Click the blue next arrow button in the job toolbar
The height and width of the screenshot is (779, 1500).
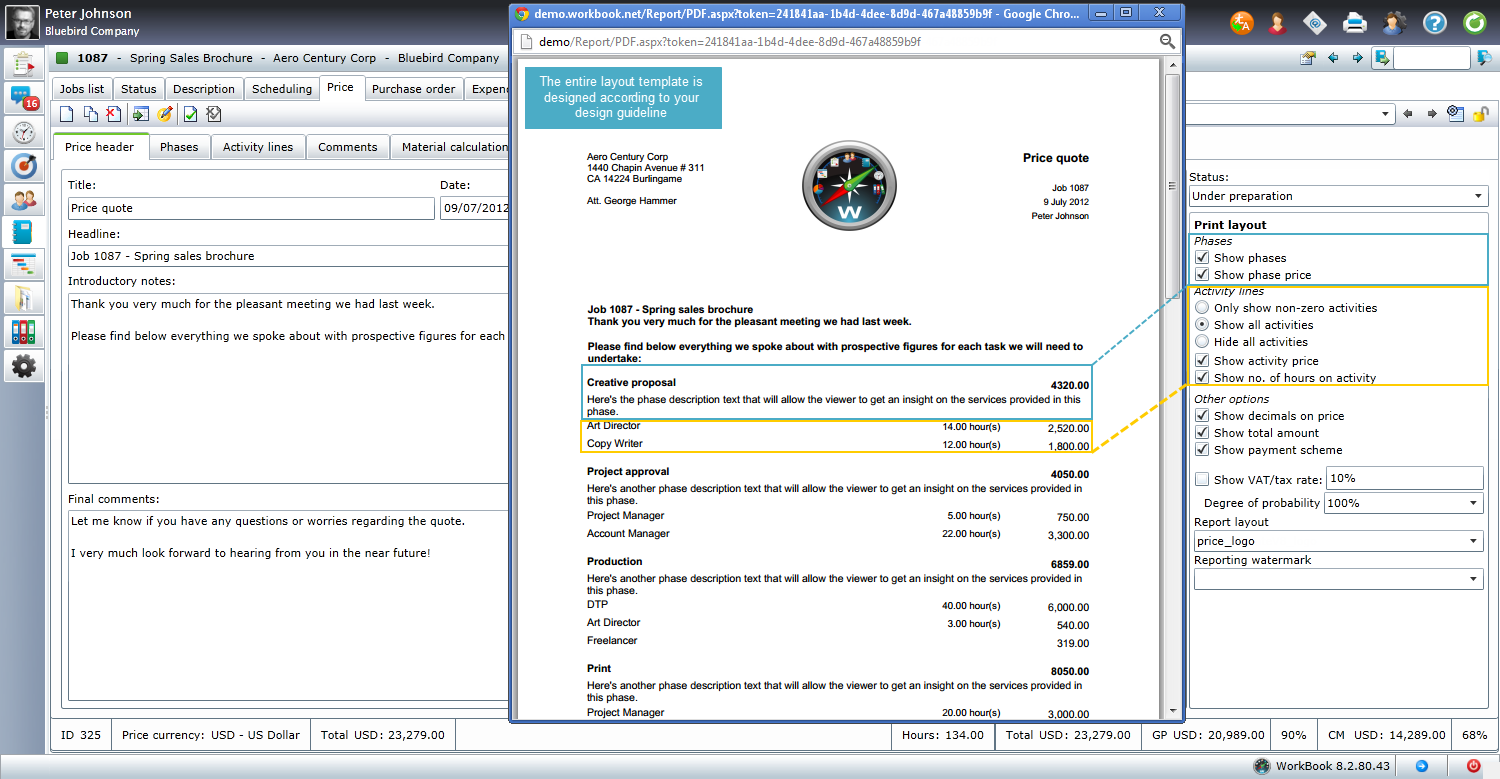1357,58
